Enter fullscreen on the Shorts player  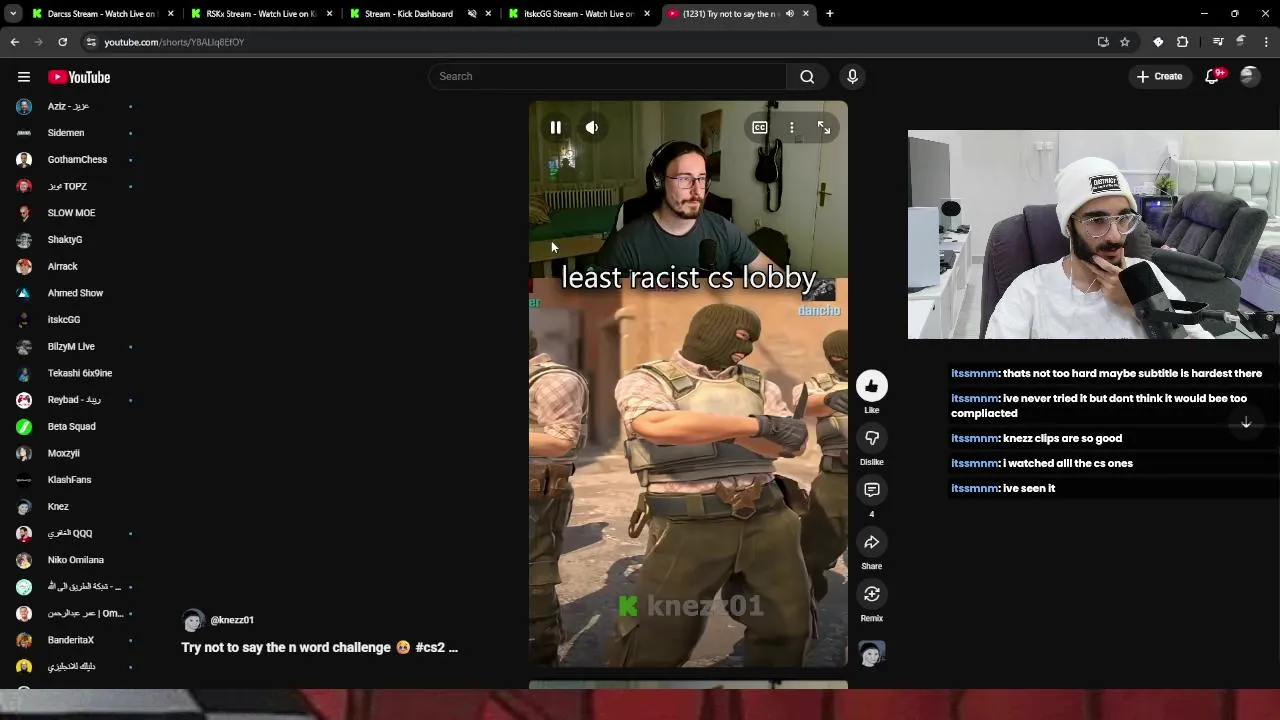click(x=823, y=127)
